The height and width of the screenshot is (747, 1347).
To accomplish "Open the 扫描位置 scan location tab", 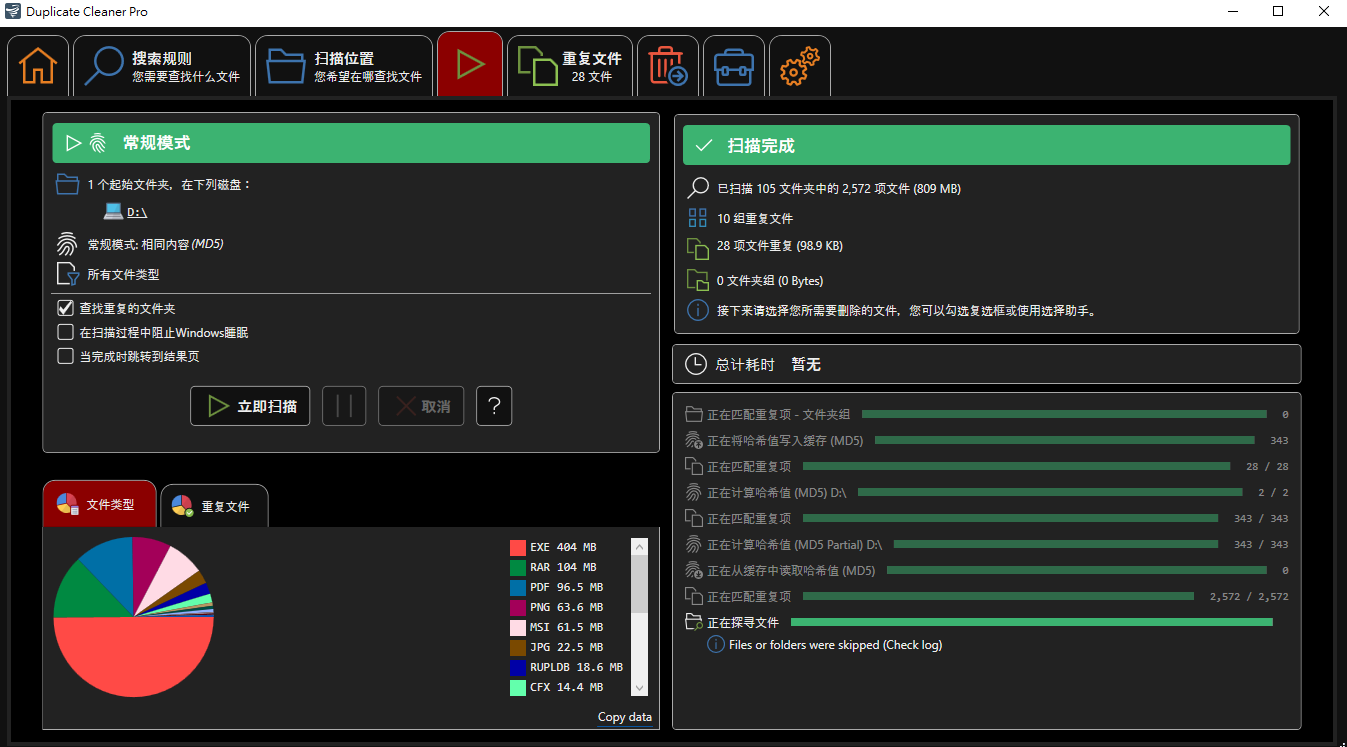I will click(344, 66).
